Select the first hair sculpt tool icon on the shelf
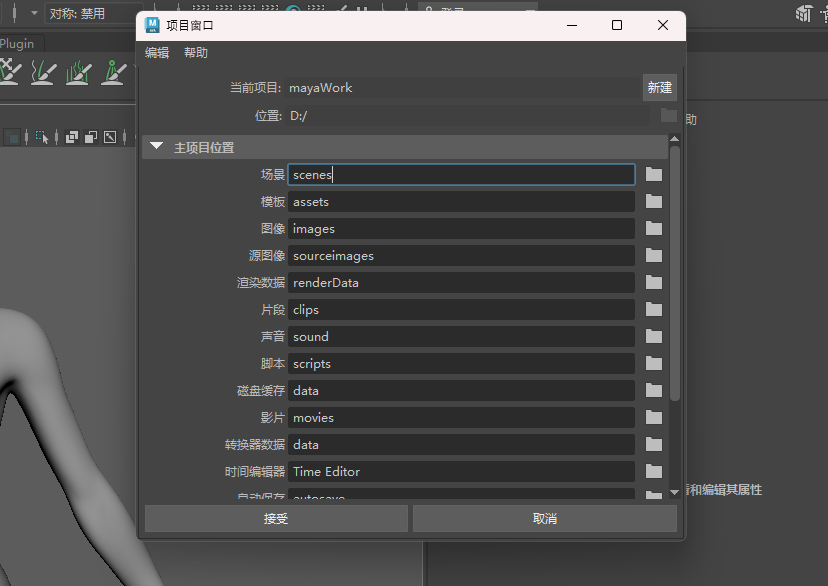 click(11, 72)
